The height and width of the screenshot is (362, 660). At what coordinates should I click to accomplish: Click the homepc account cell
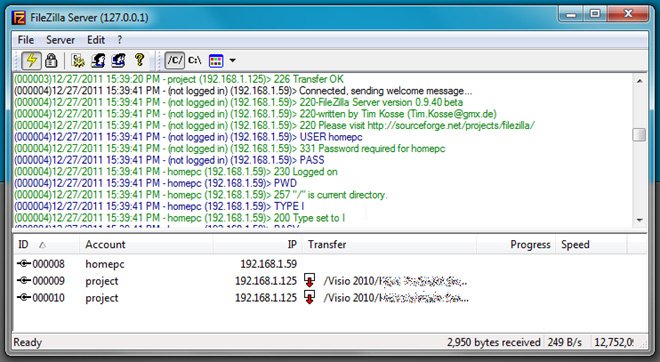click(x=105, y=264)
